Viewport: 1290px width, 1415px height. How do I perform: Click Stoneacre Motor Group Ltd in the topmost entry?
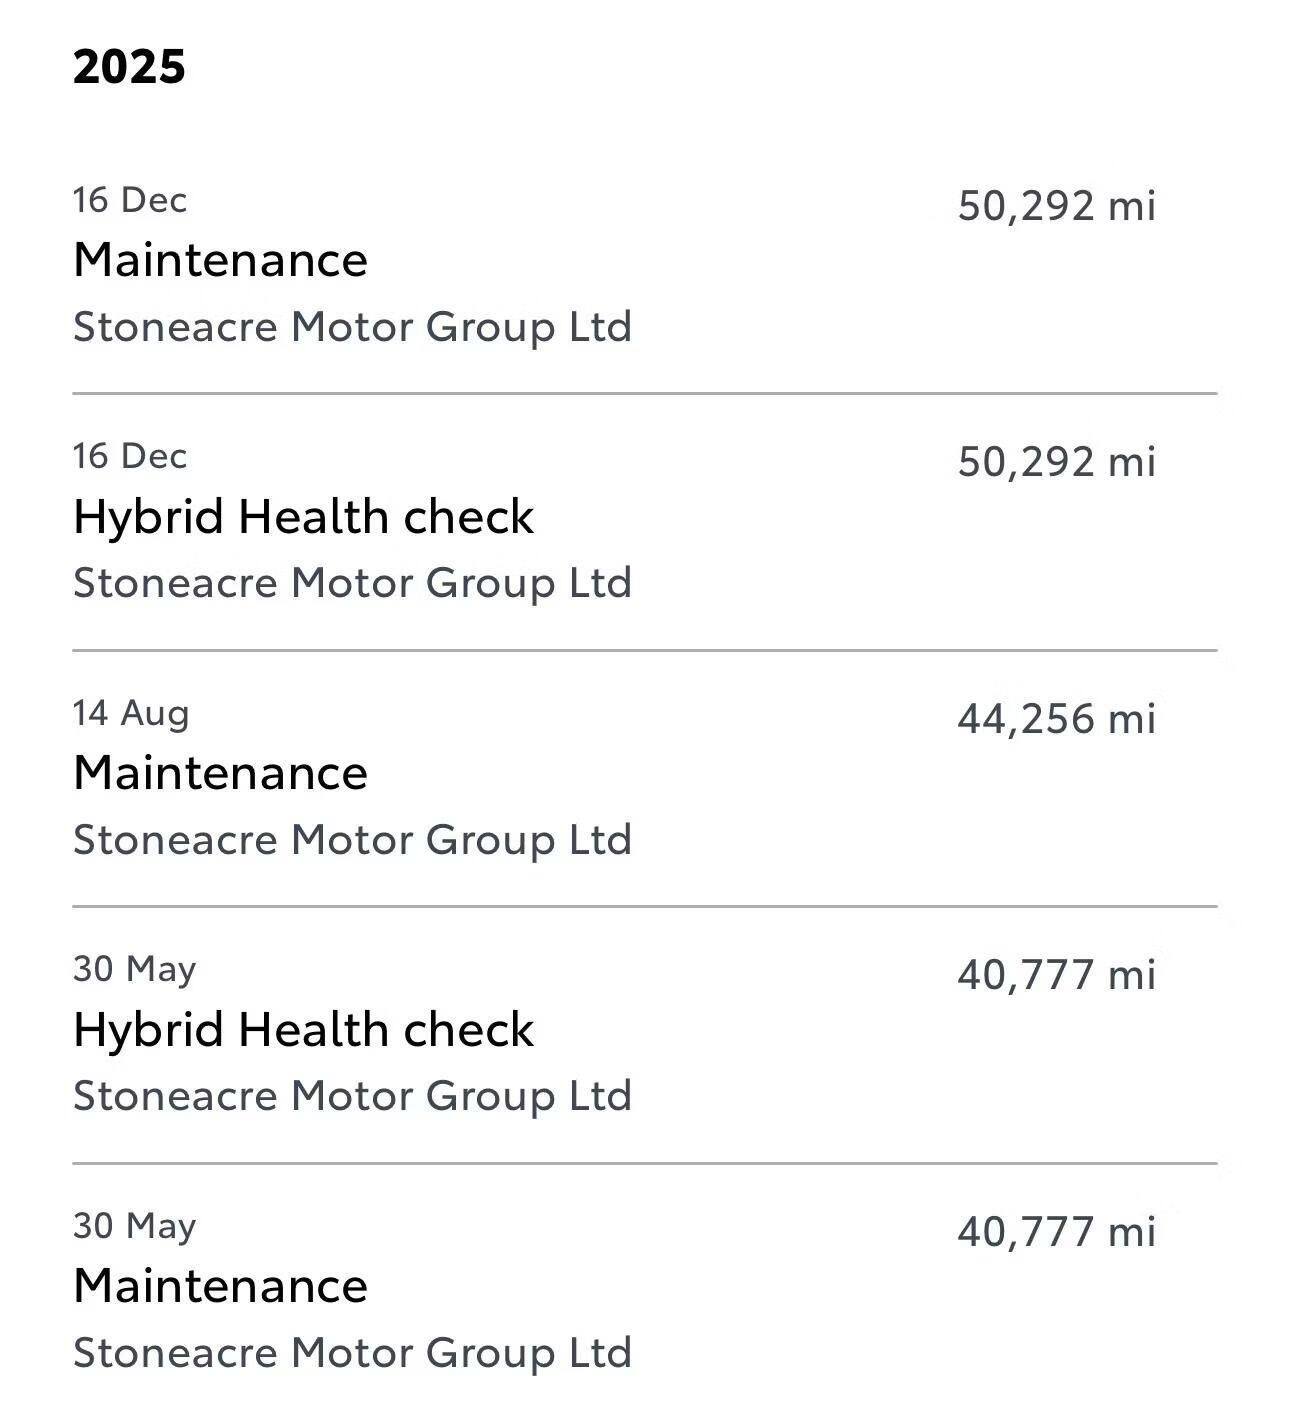[352, 327]
